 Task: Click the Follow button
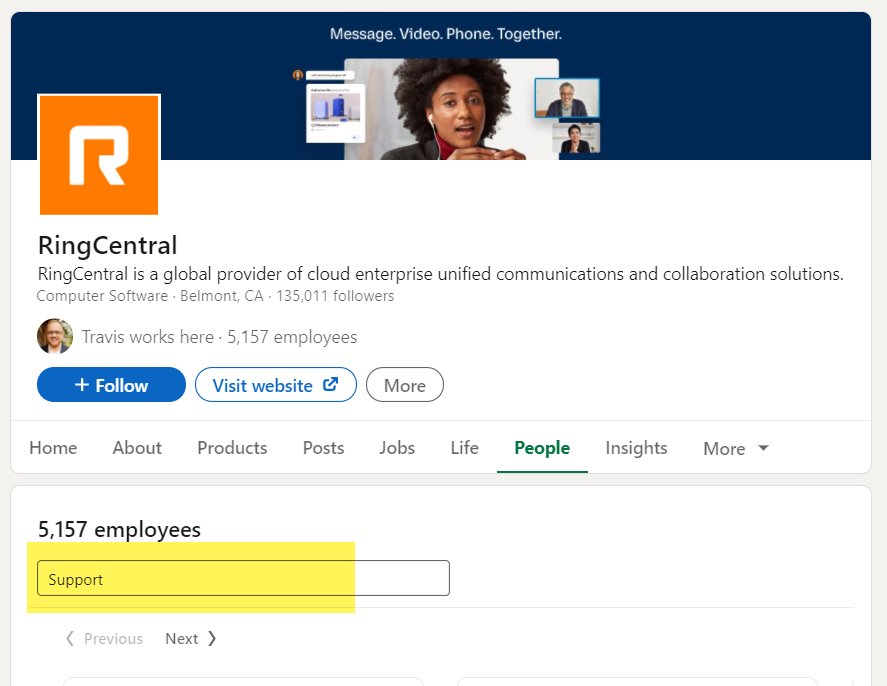point(111,385)
